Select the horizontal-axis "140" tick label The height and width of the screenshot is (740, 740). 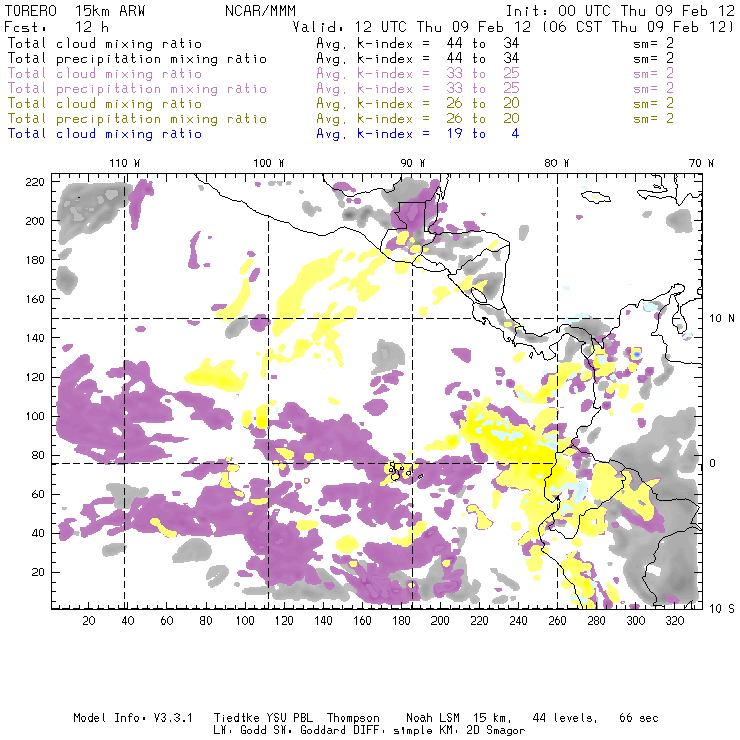[323, 621]
